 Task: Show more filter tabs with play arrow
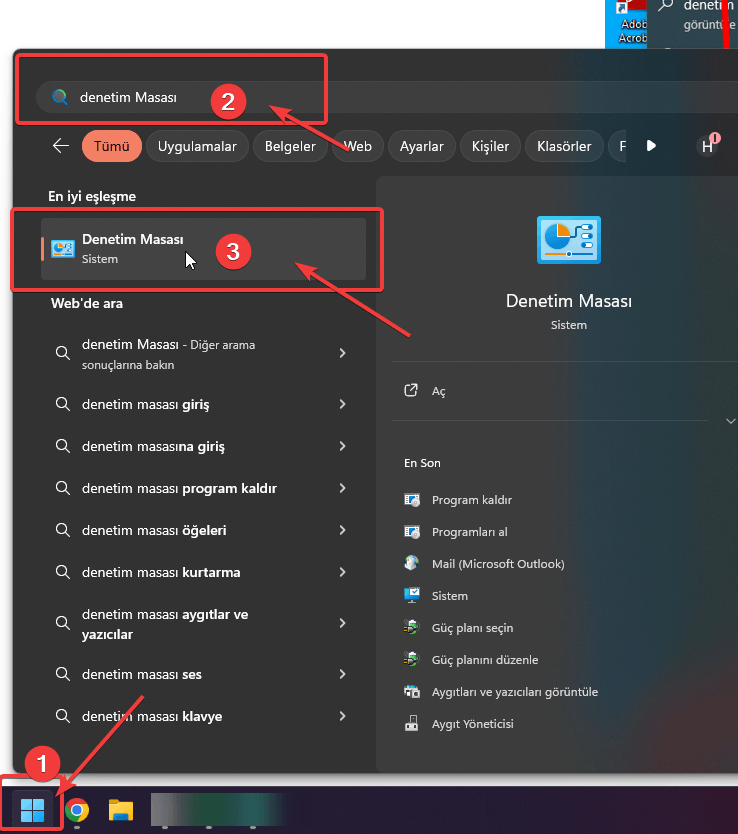pyautogui.click(x=651, y=146)
